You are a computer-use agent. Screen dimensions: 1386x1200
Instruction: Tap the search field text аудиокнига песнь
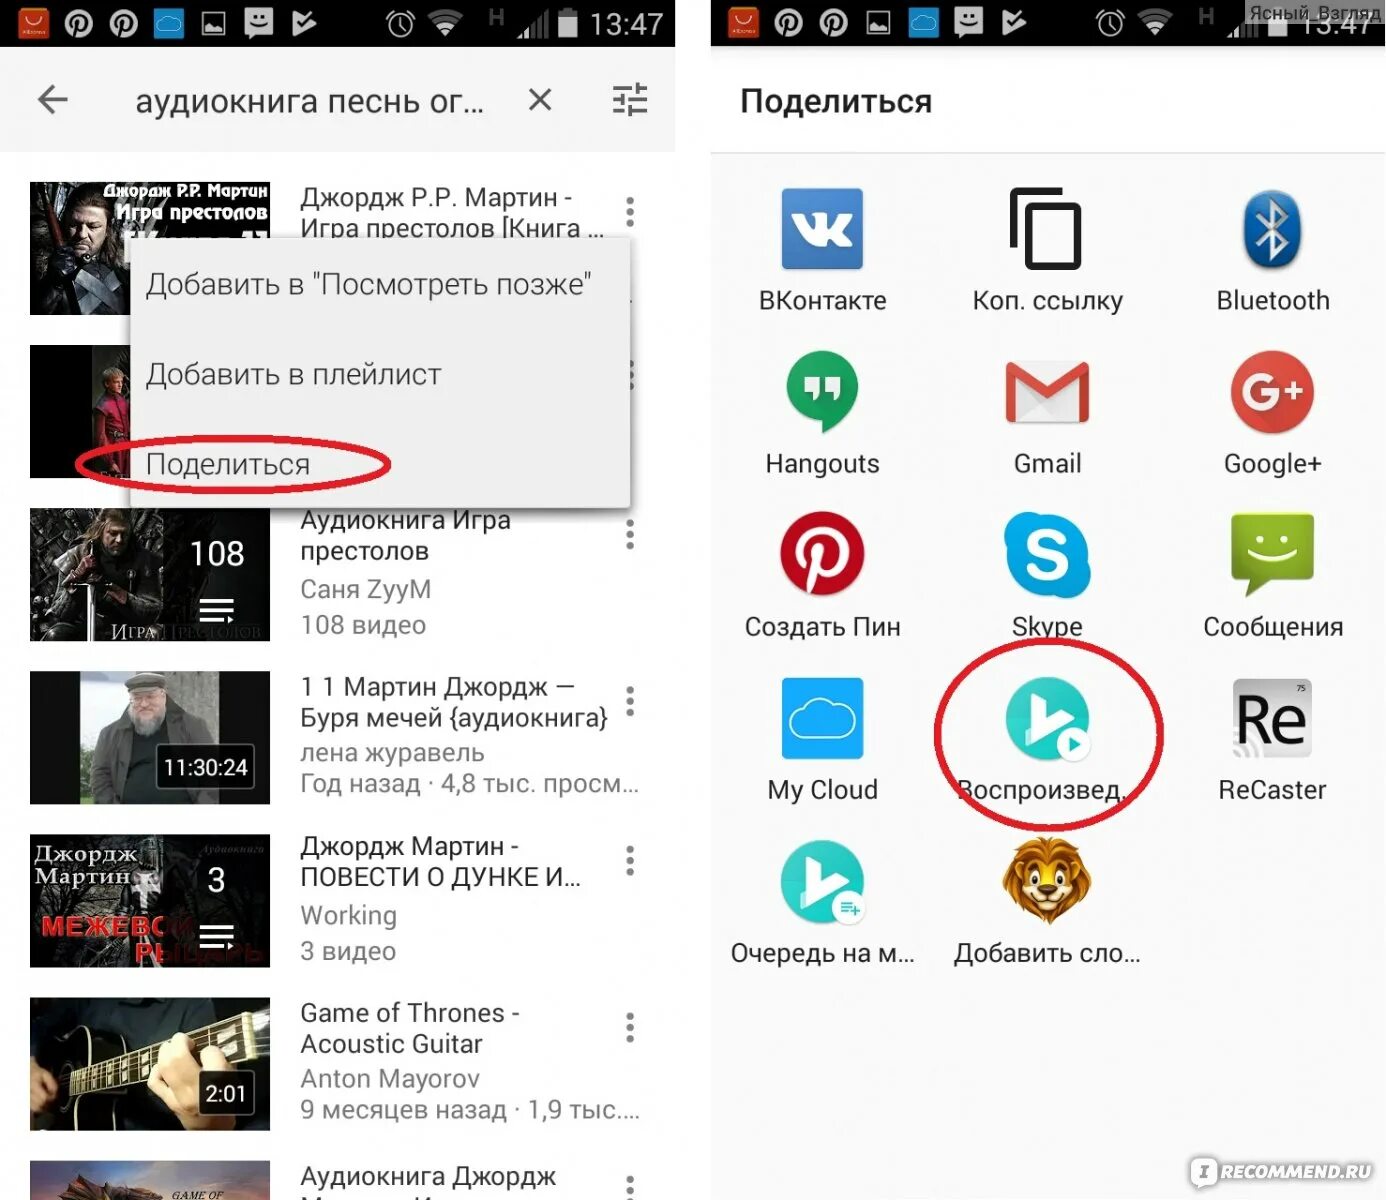(x=309, y=101)
